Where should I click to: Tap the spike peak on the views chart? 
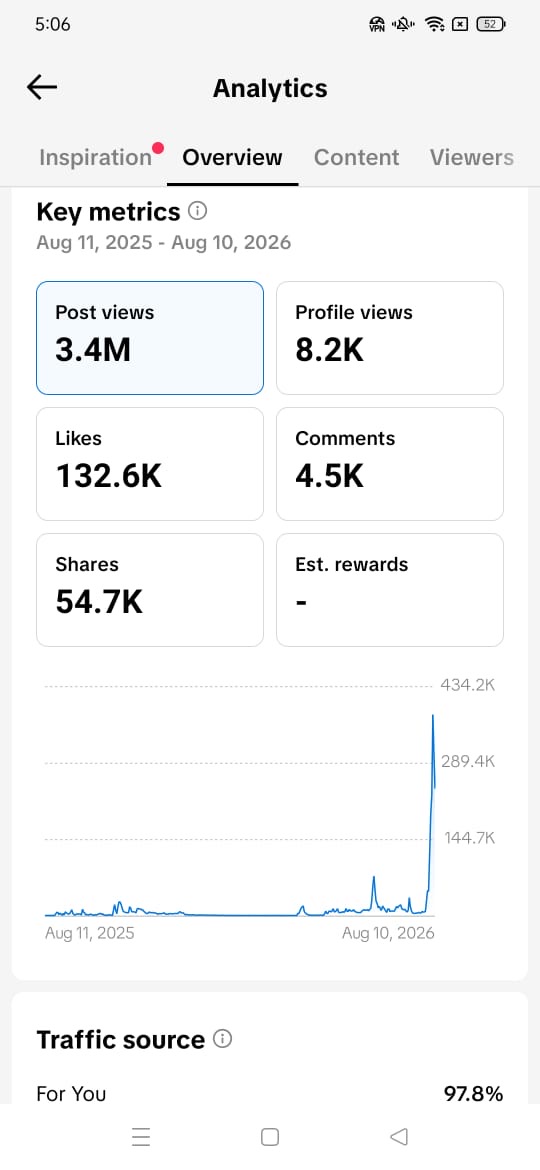(x=433, y=716)
